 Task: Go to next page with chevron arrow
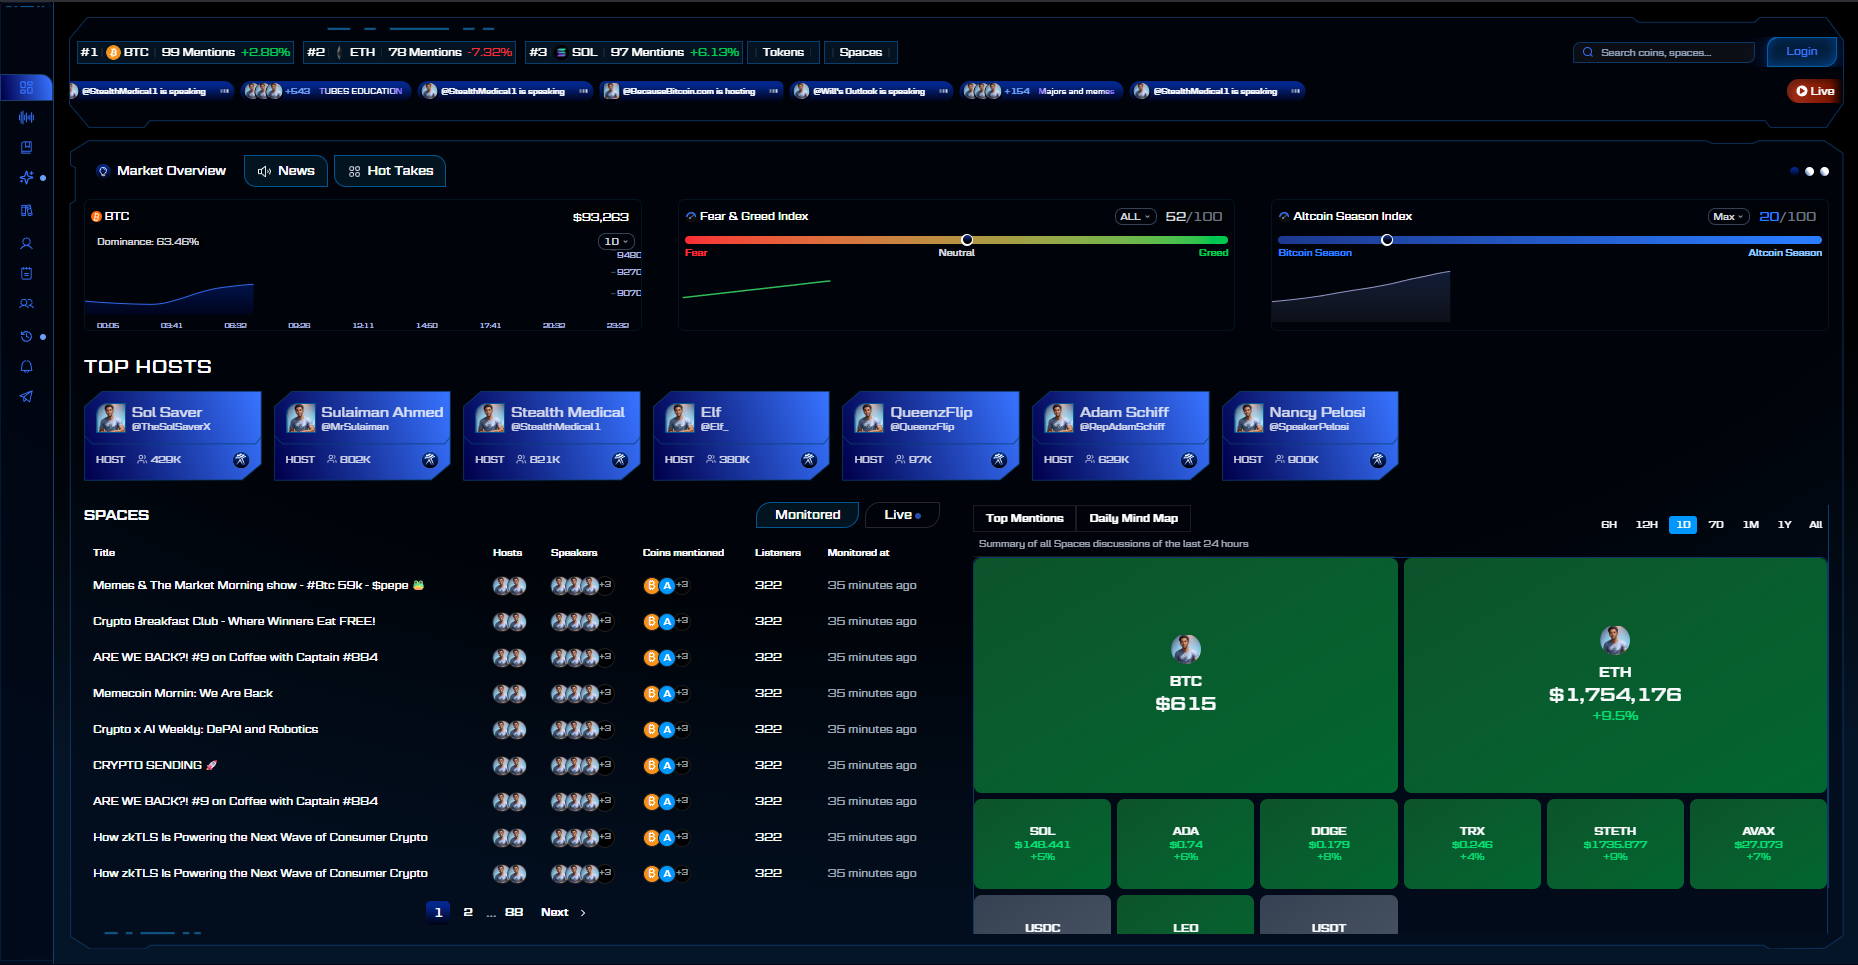[x=583, y=913]
